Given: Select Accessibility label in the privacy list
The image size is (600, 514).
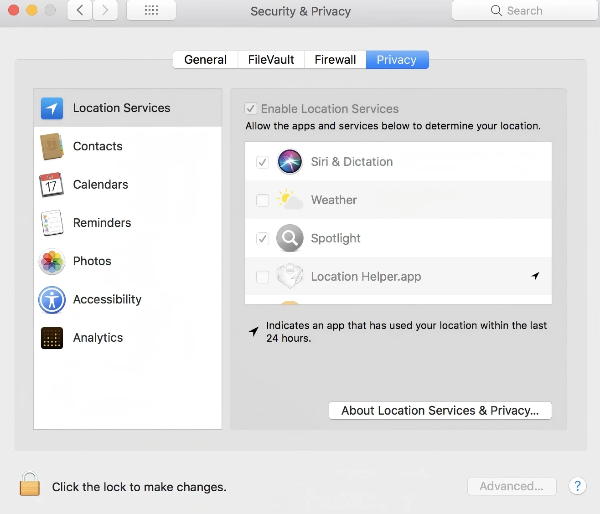Looking at the screenshot, I should (x=107, y=299).
